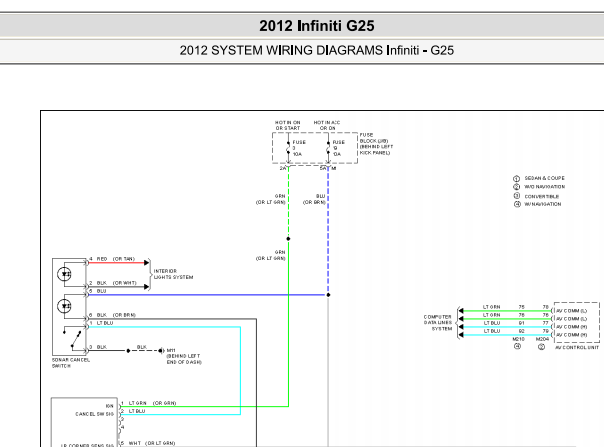
Task: Click the arrowhead on the RED (OR TAN) wire
Action: pos(146,263)
